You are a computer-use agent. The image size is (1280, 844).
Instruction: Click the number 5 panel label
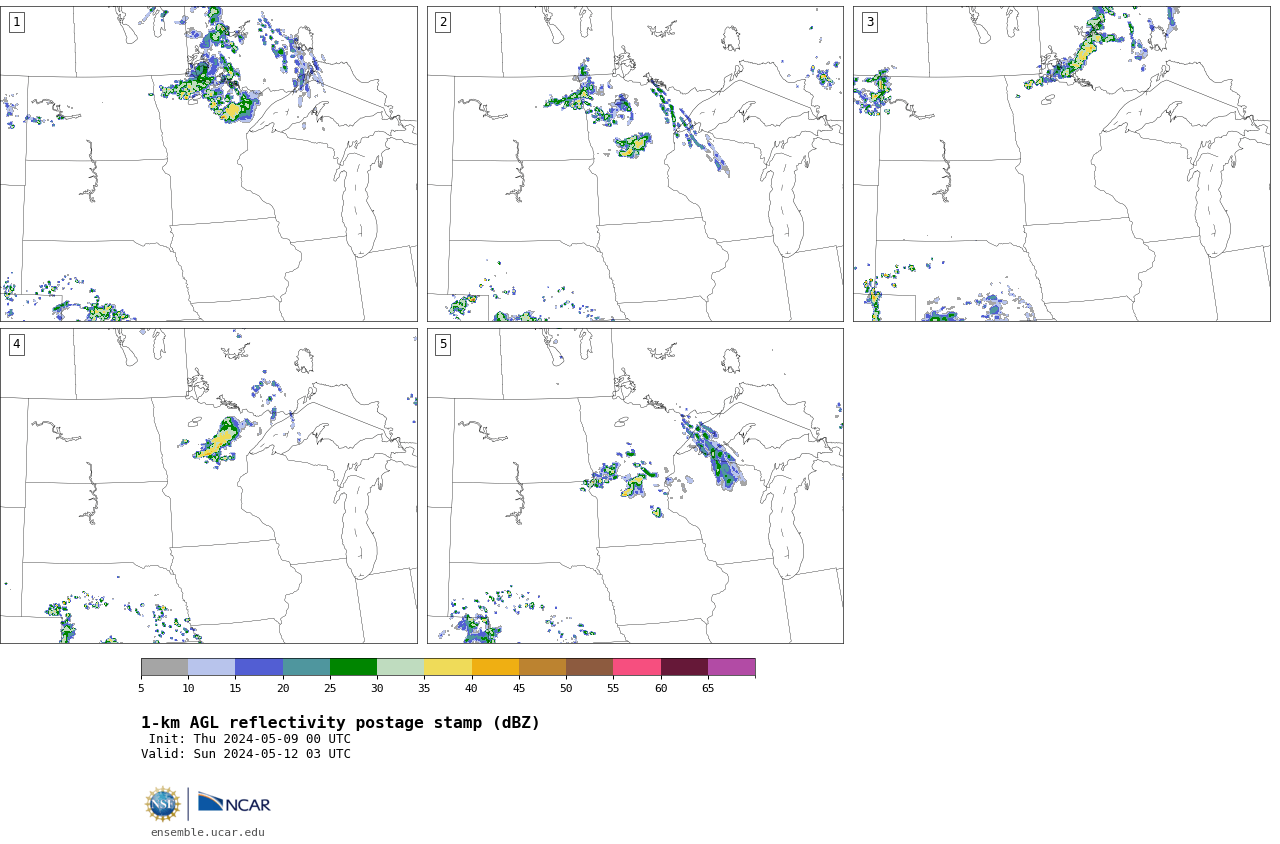[443, 344]
